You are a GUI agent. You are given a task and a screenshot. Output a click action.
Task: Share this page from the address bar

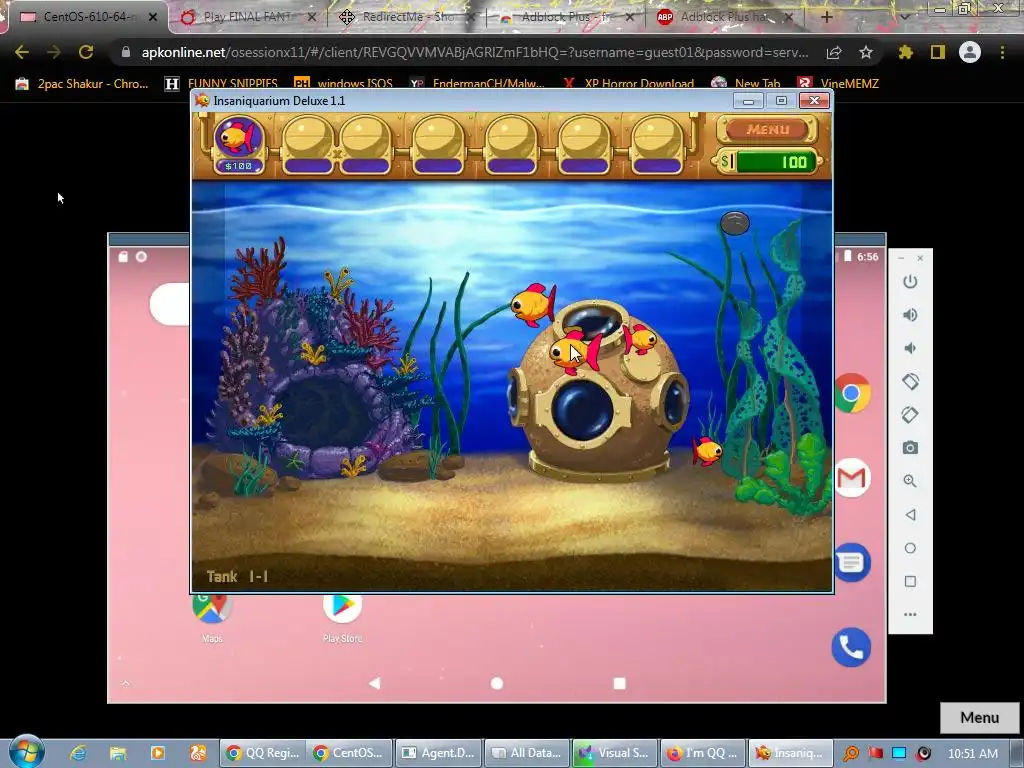[834, 52]
